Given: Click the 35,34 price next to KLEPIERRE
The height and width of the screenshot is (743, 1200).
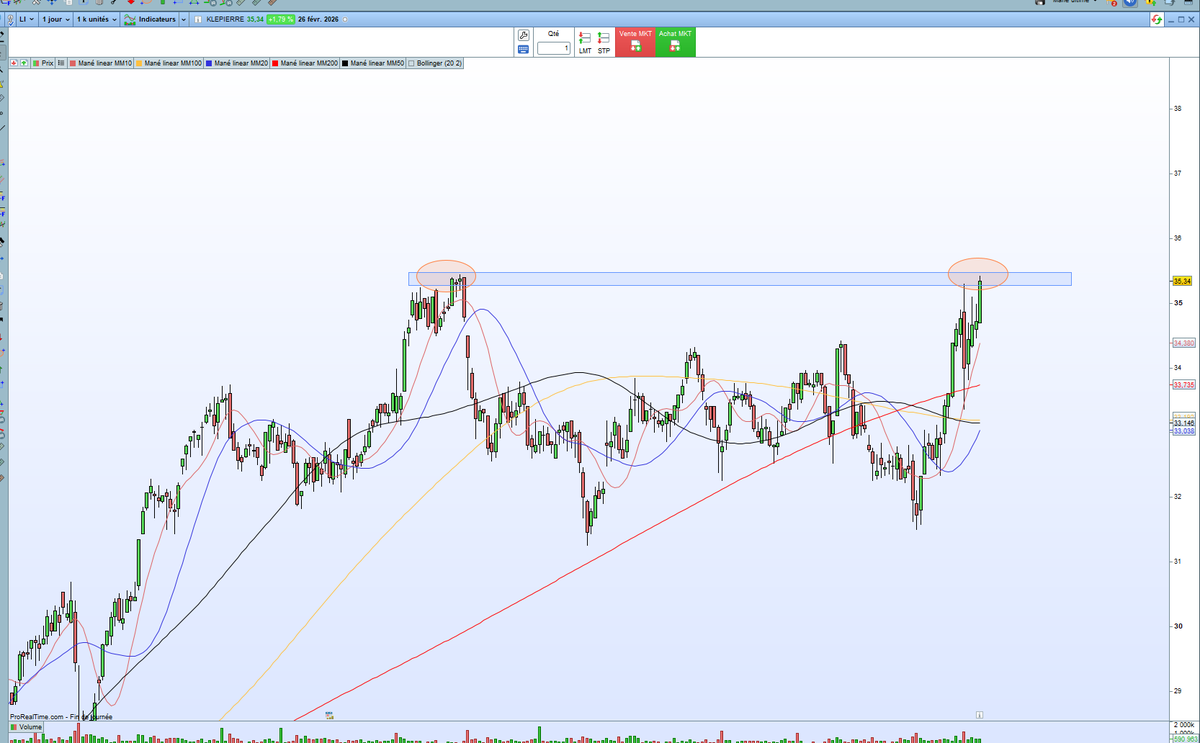Looking at the screenshot, I should [x=255, y=19].
